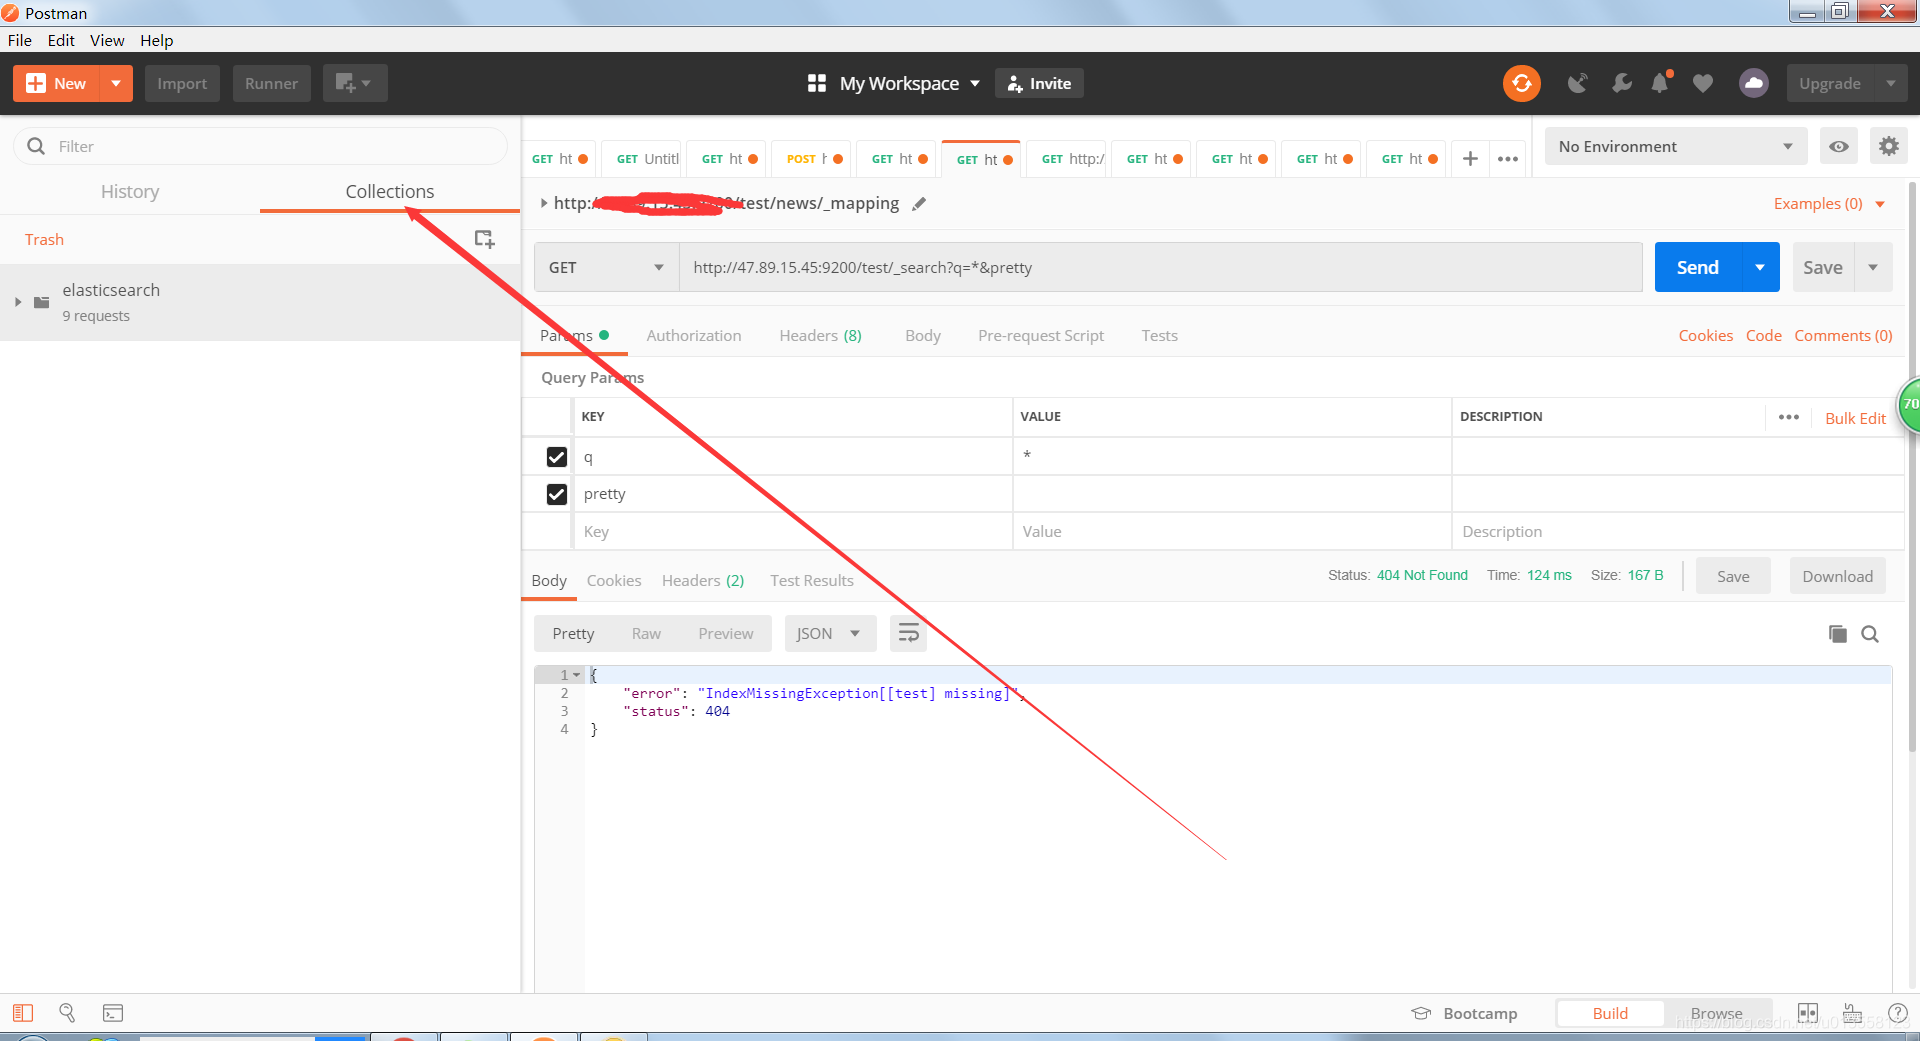Switch to the Authorization tab
The image size is (1920, 1041).
694,335
